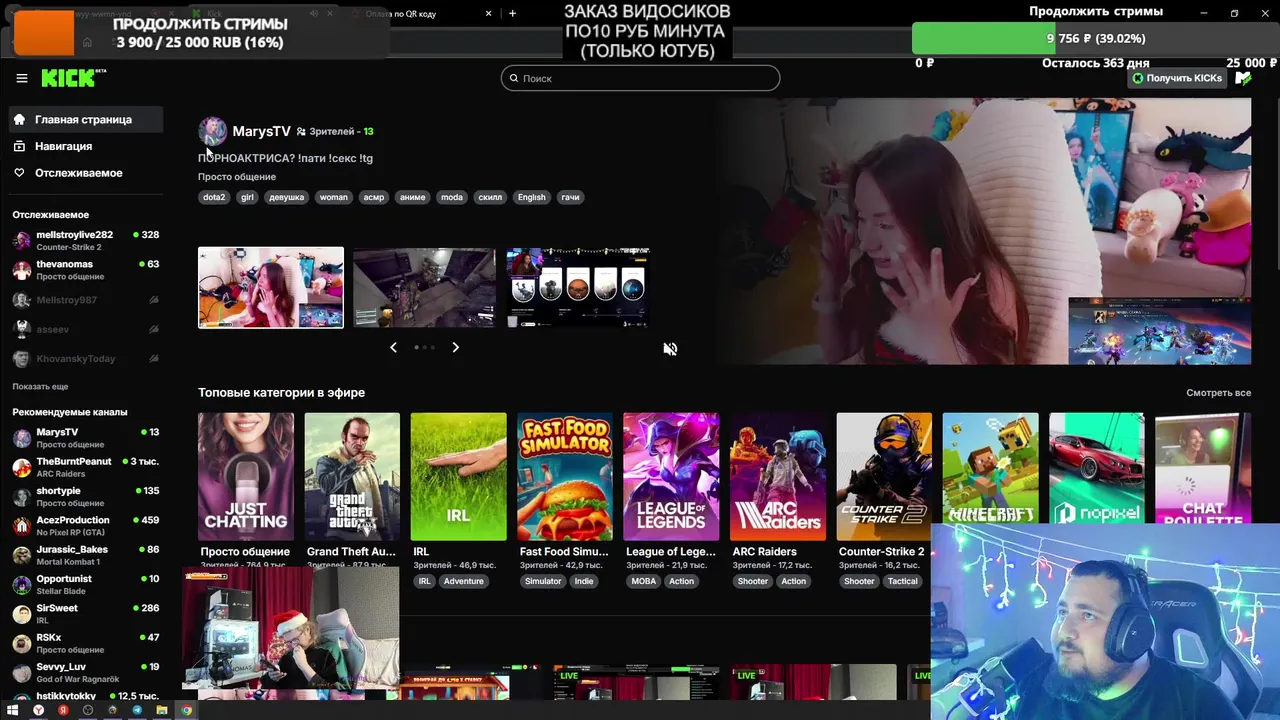Open the IRL category card

coord(458,476)
